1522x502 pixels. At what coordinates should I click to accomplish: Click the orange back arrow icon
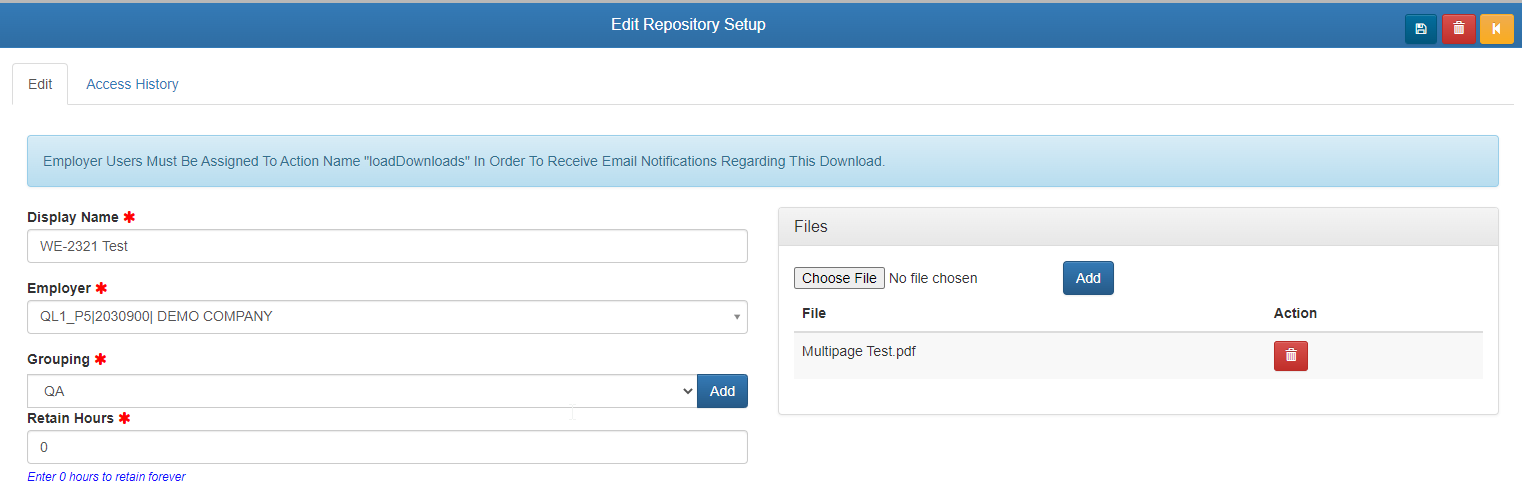pyautogui.click(x=1496, y=29)
